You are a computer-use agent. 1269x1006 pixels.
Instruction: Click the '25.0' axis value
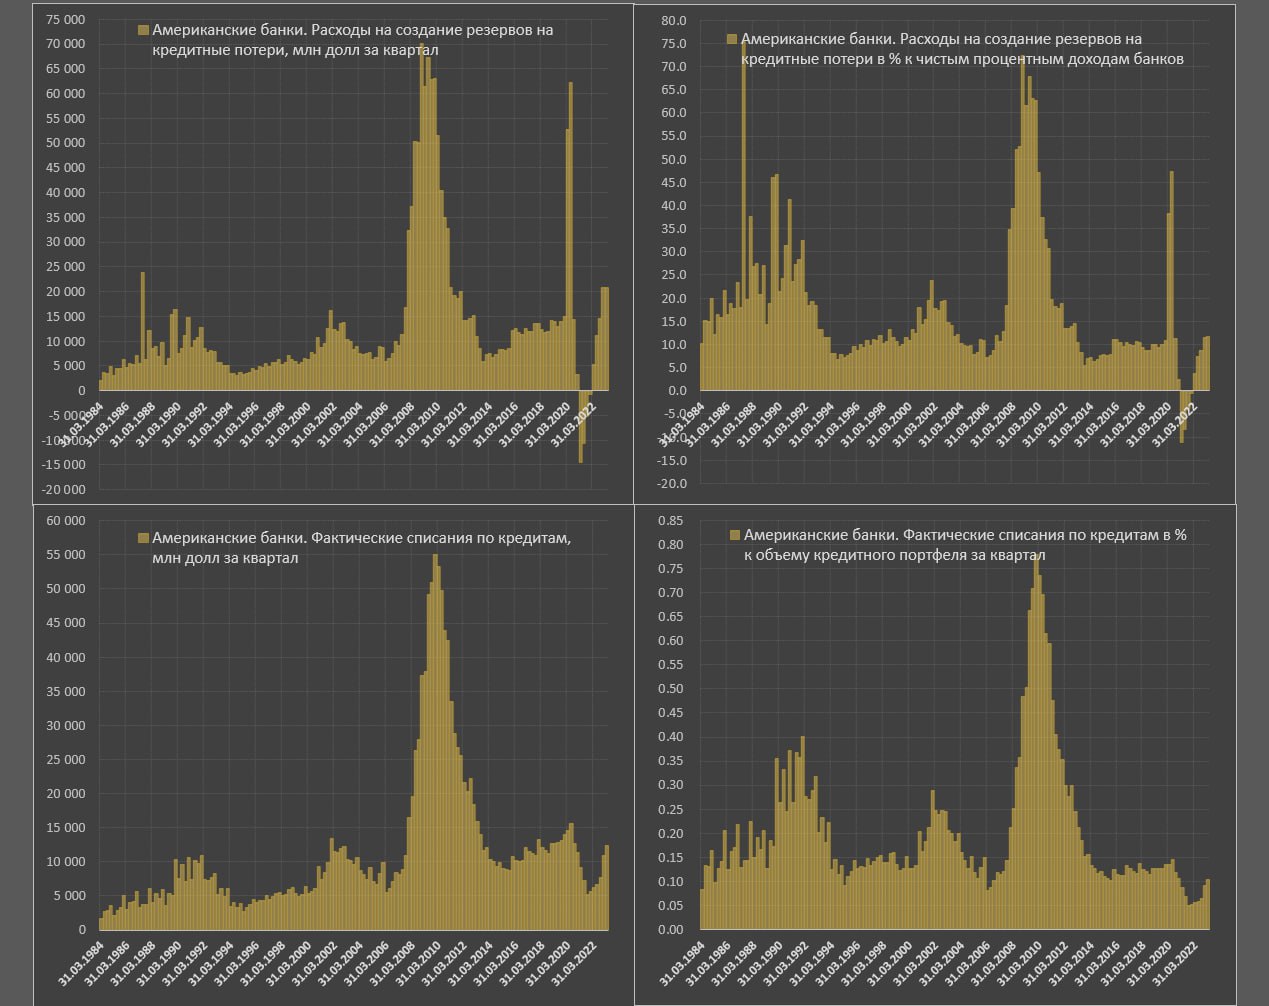[674, 275]
